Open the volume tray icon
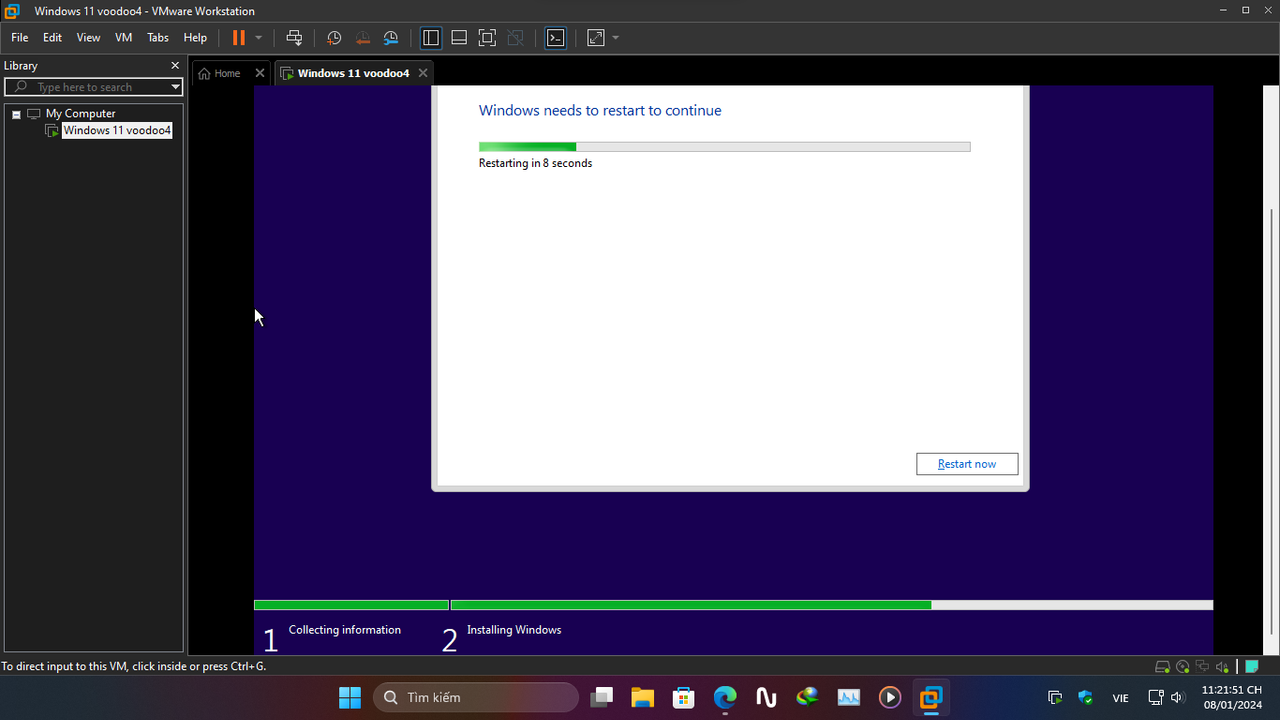The width and height of the screenshot is (1280, 720). pos(1177,697)
